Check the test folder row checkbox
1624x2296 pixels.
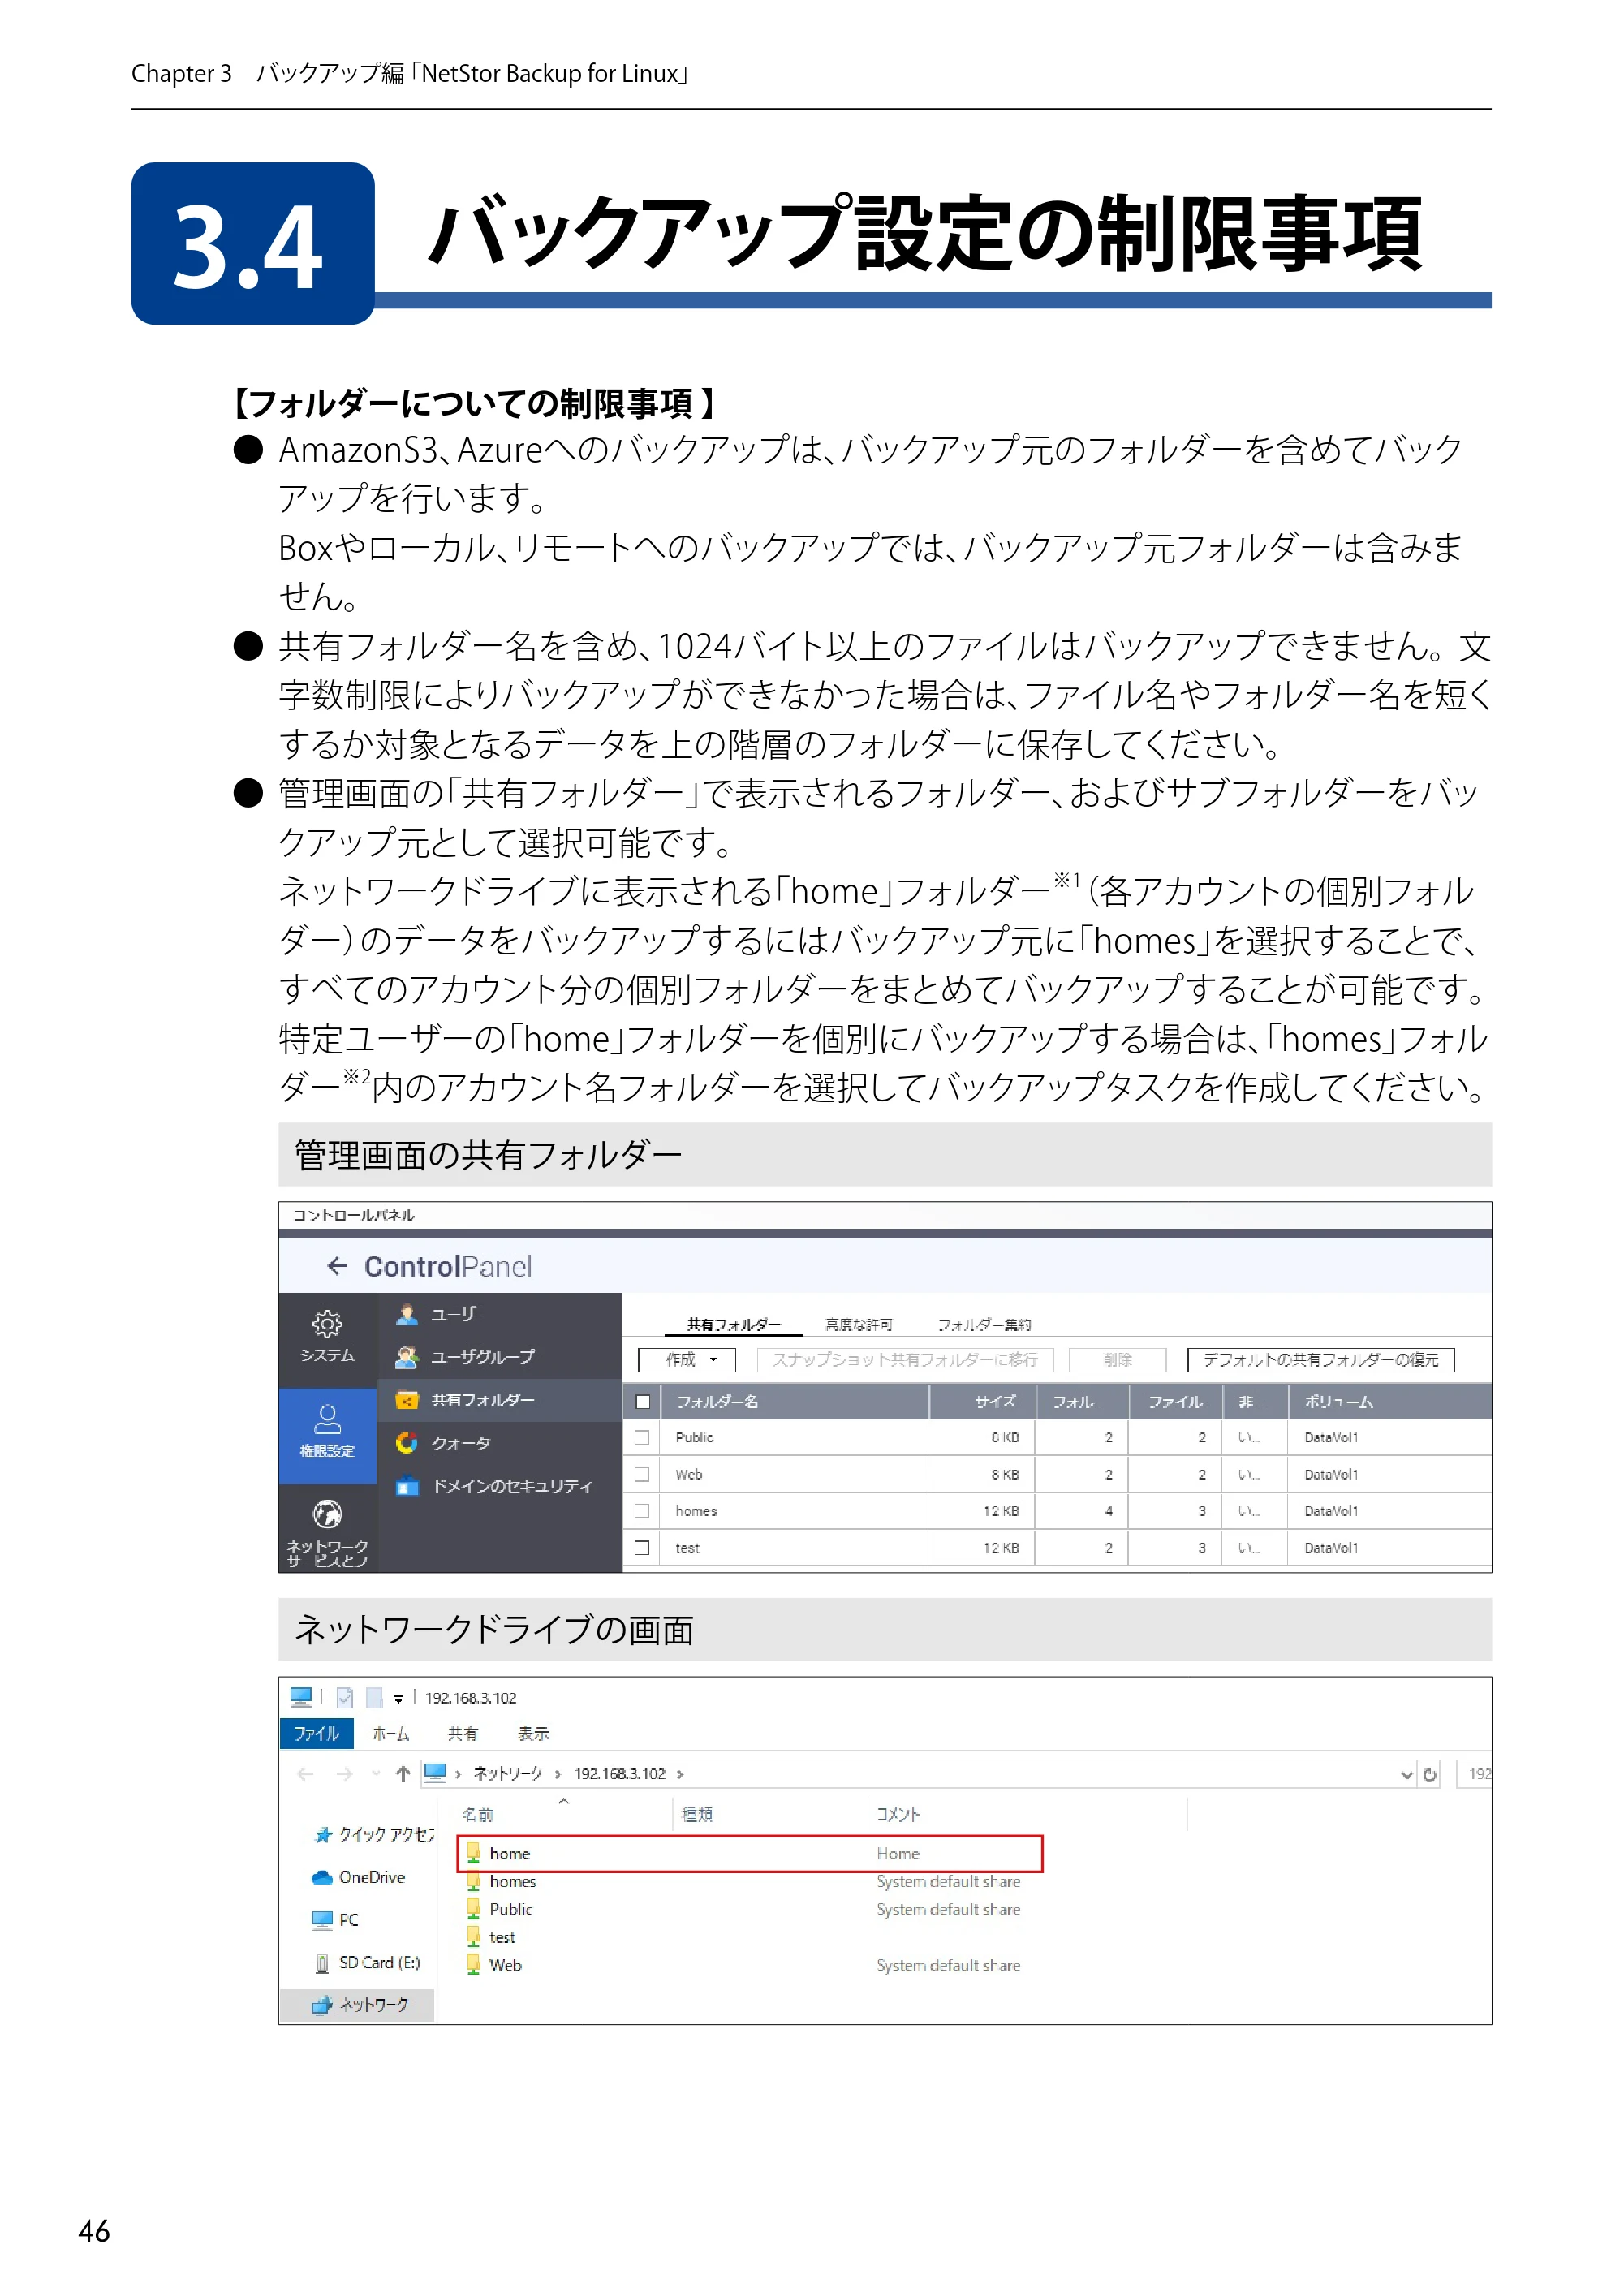642,1548
